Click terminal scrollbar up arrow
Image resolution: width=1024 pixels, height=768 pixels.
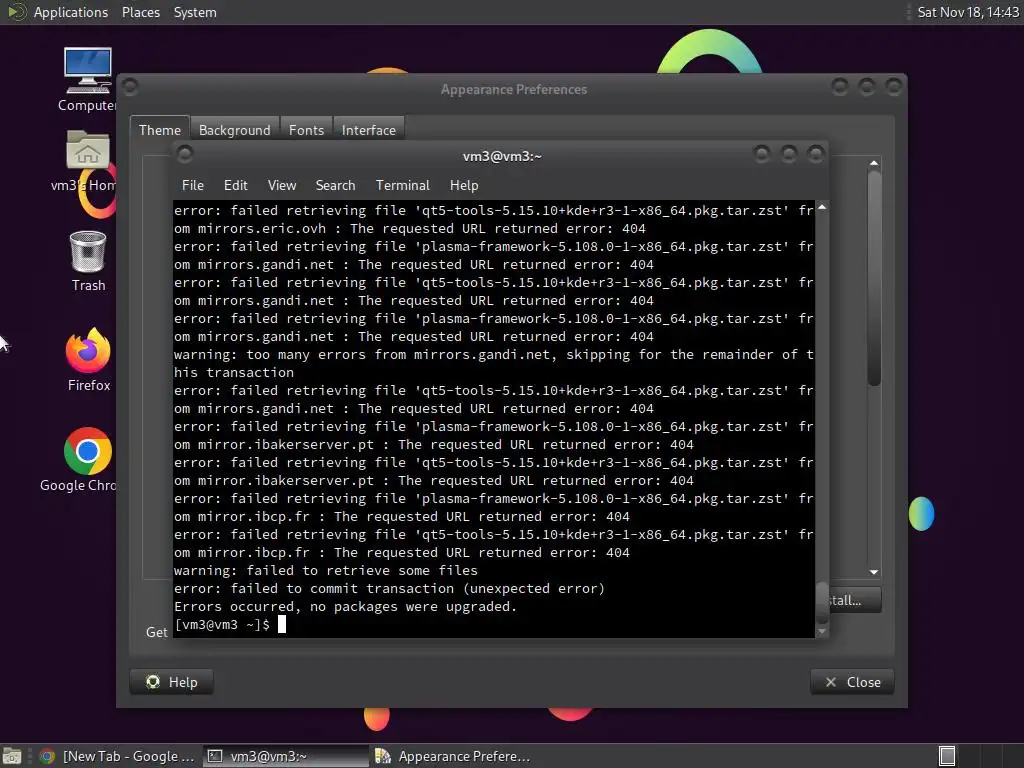(x=822, y=207)
